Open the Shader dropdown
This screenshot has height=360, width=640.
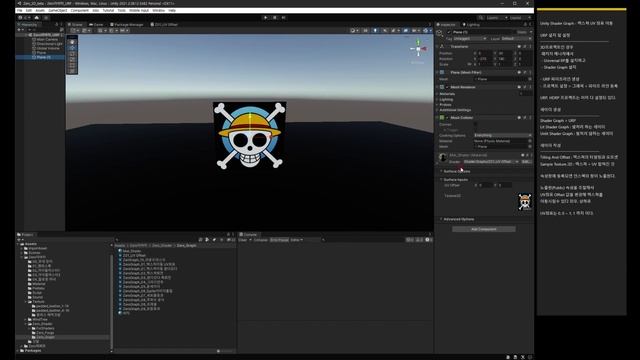pos(491,162)
